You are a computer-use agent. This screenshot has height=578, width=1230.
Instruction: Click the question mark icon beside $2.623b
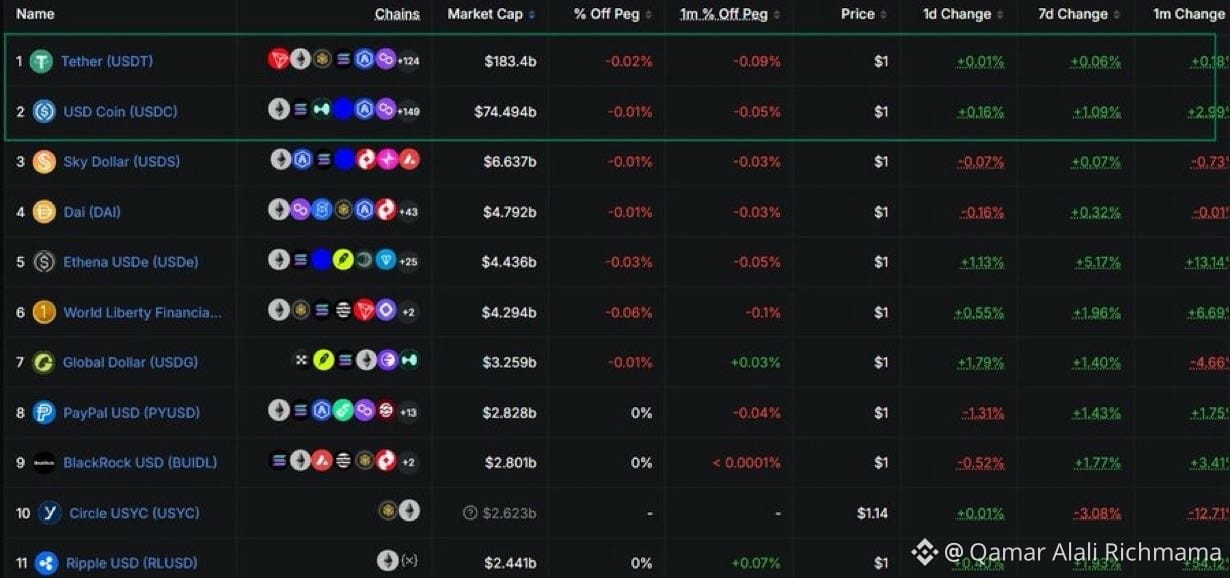coord(470,513)
